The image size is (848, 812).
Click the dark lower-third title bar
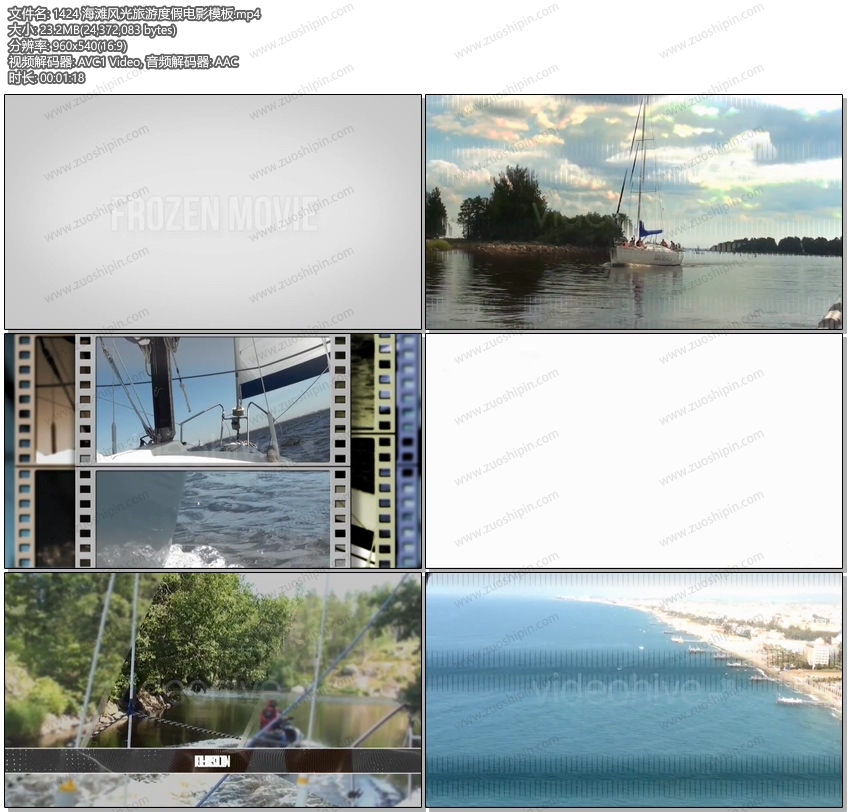(x=213, y=761)
